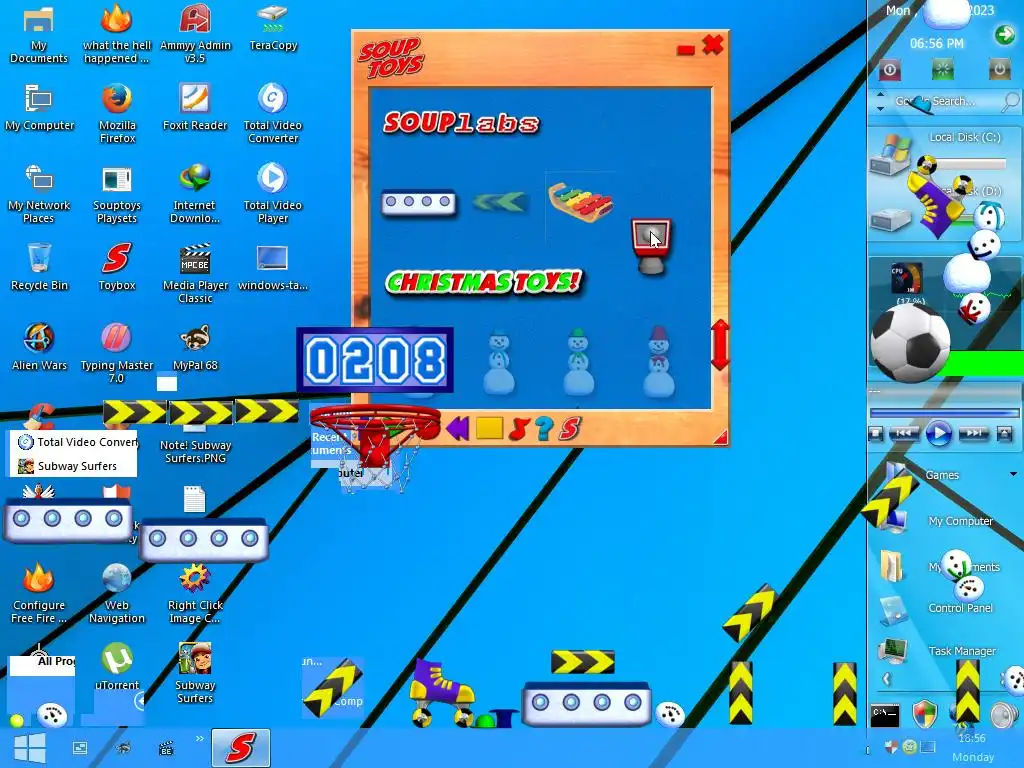The height and width of the screenshot is (768, 1024).
Task: Click the roller skate toy on desktop
Action: pyautogui.click(x=442, y=693)
